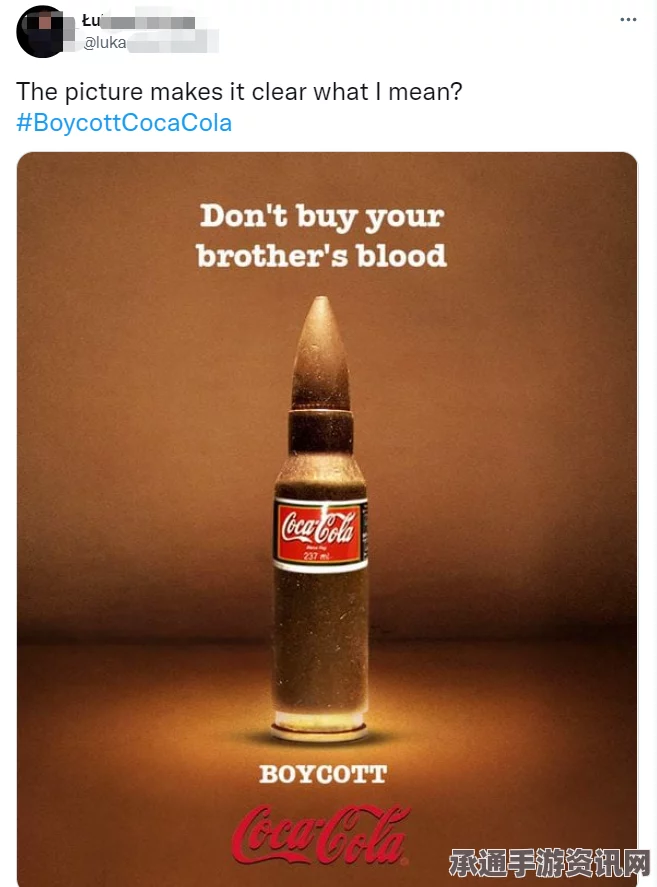Open the three-dot more options menu
This screenshot has height=887, width=657.
coord(628,19)
